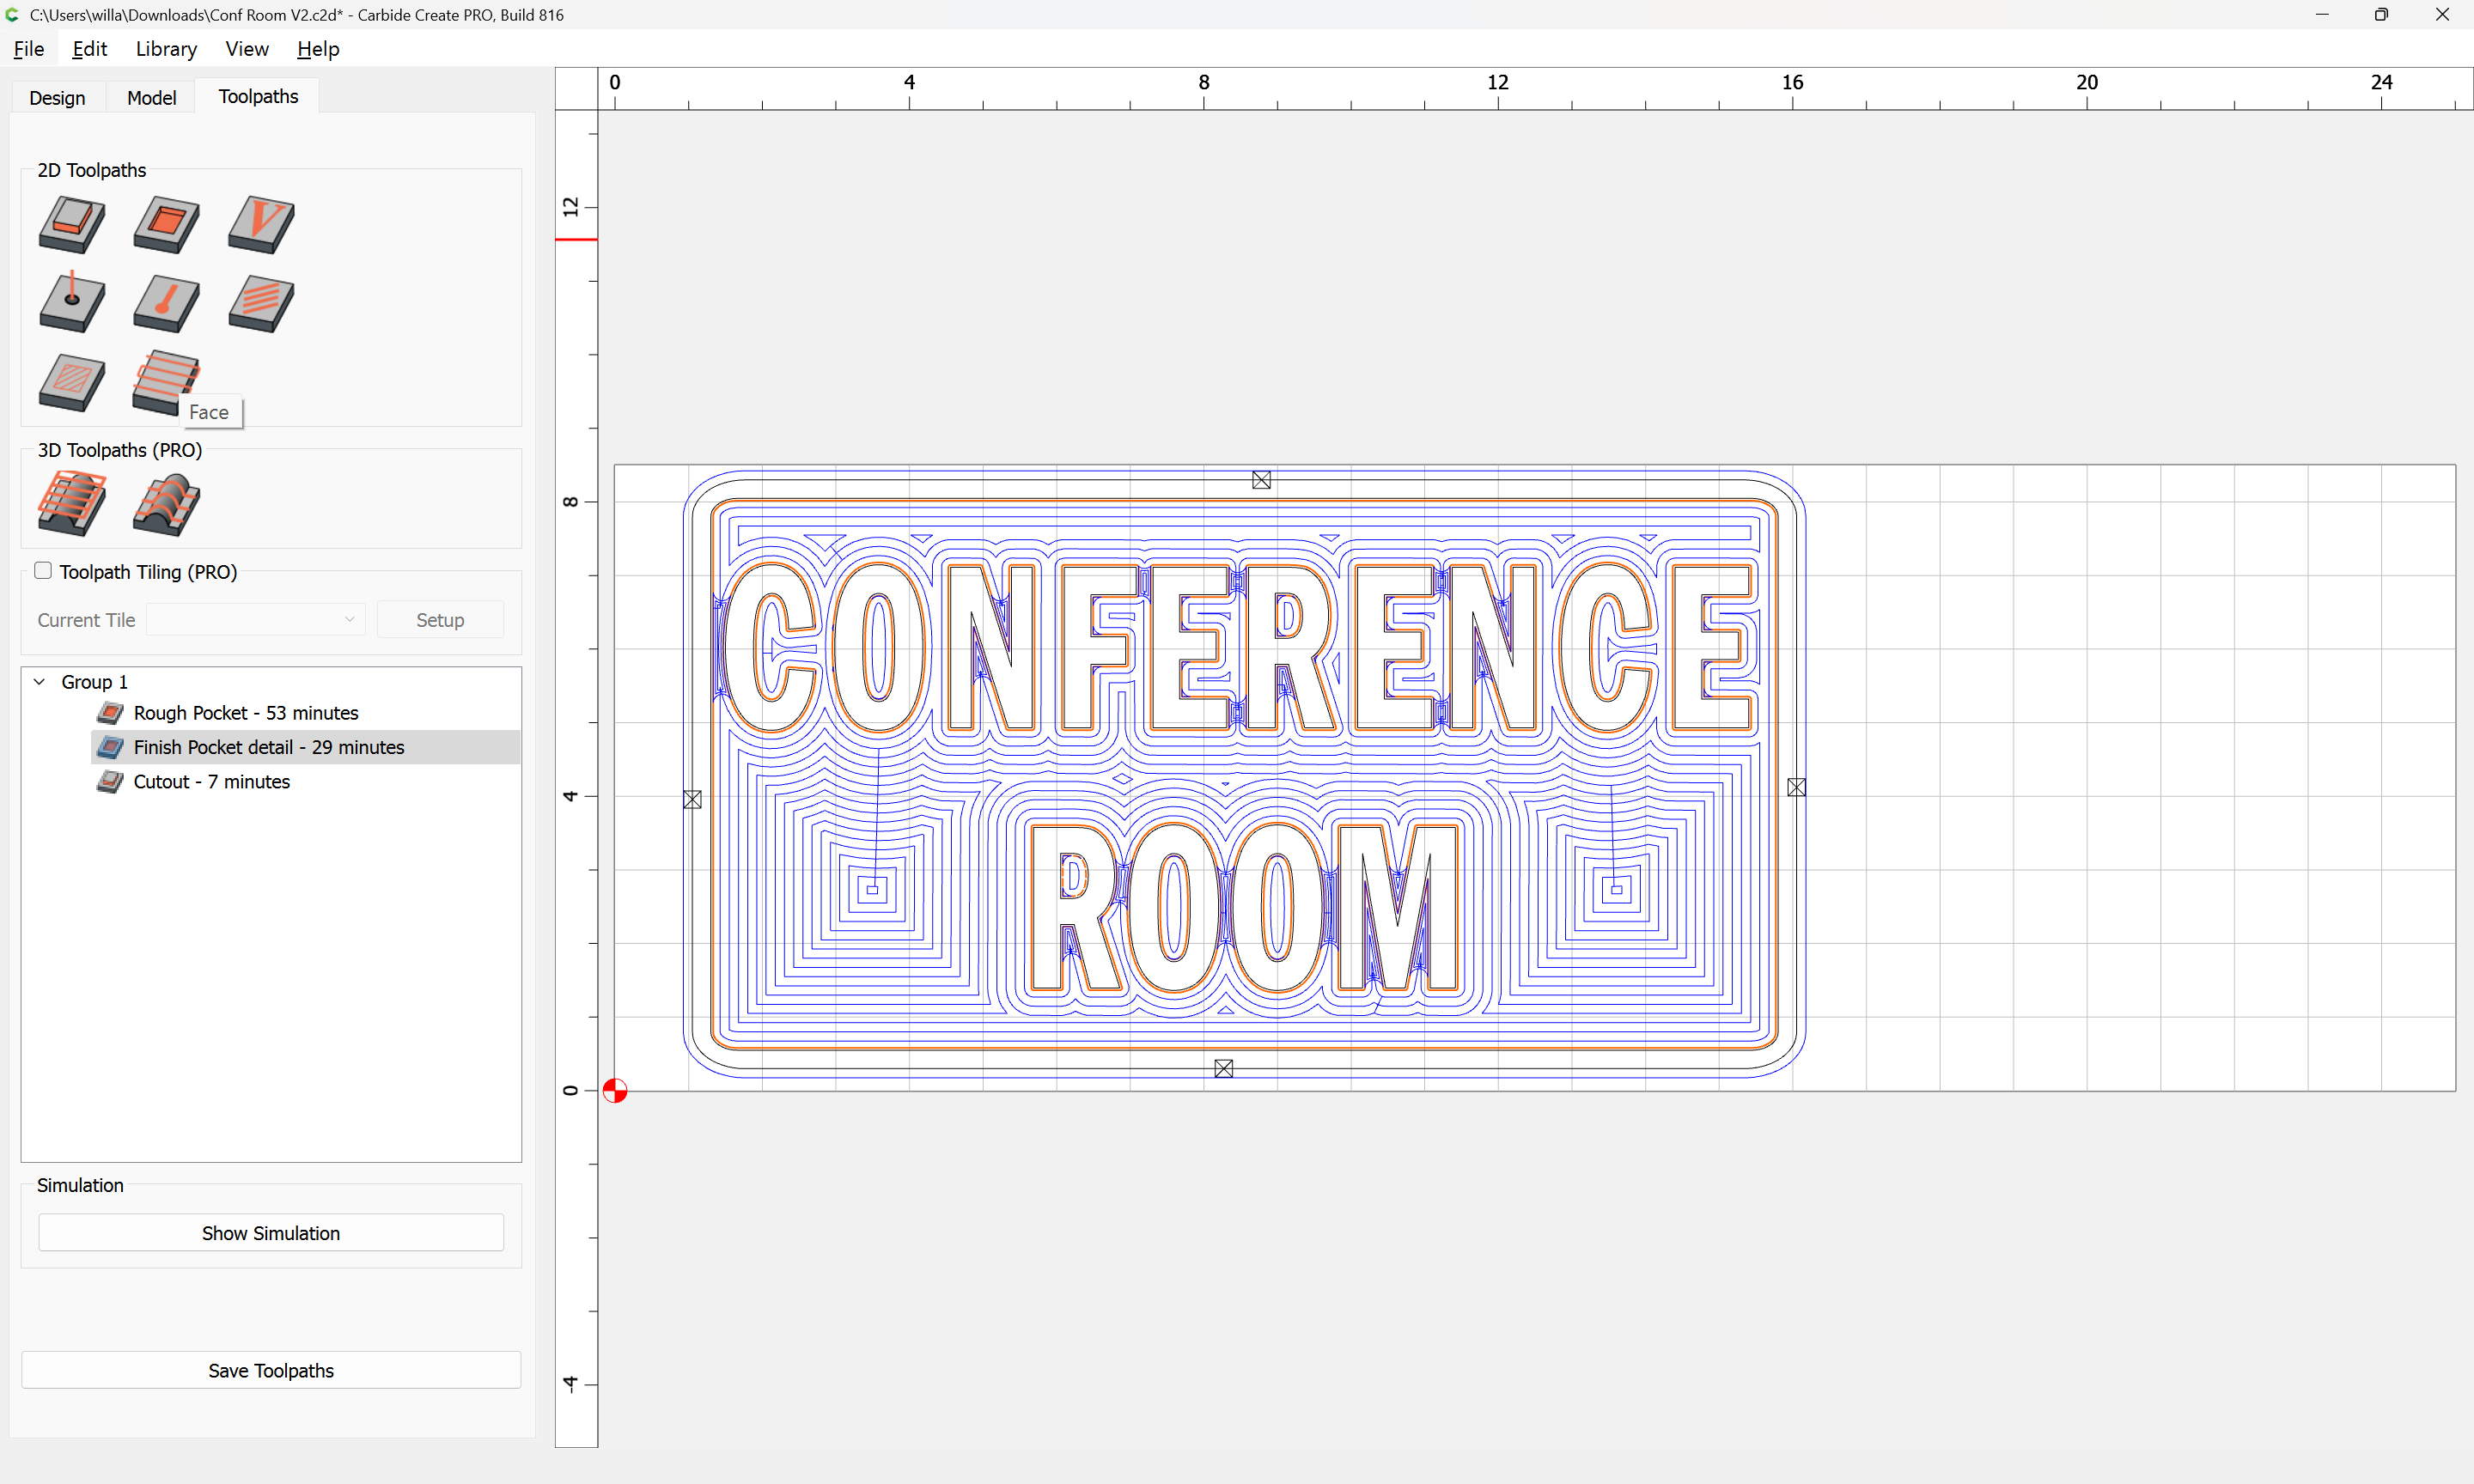Click the red origin marker on canvas
The height and width of the screenshot is (1484, 2474).
click(x=615, y=1091)
